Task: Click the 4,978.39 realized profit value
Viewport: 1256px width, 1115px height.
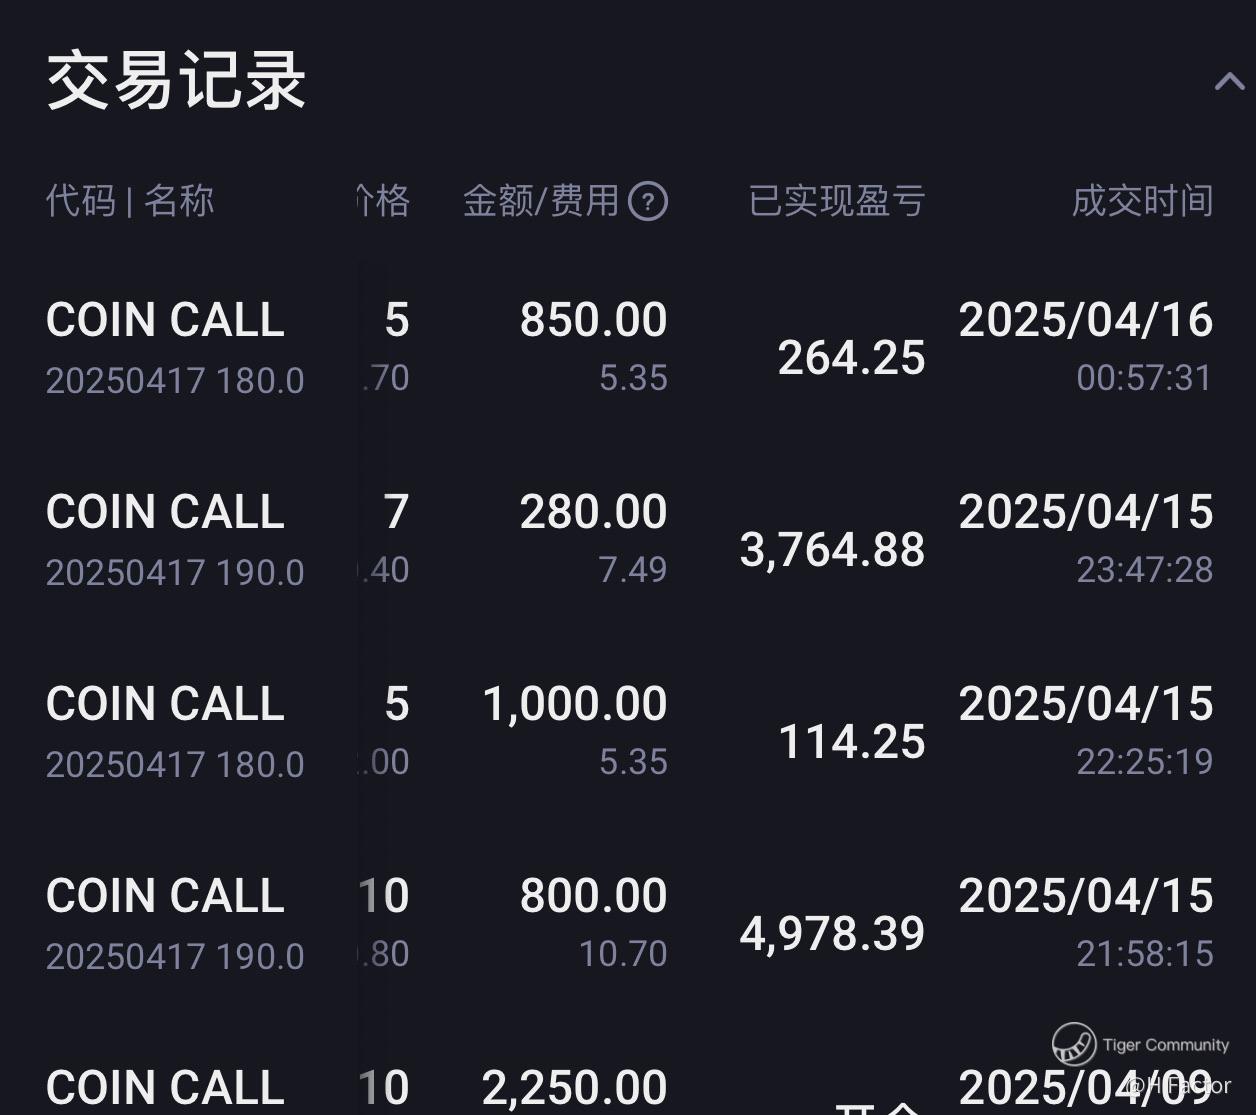Action: [x=832, y=934]
